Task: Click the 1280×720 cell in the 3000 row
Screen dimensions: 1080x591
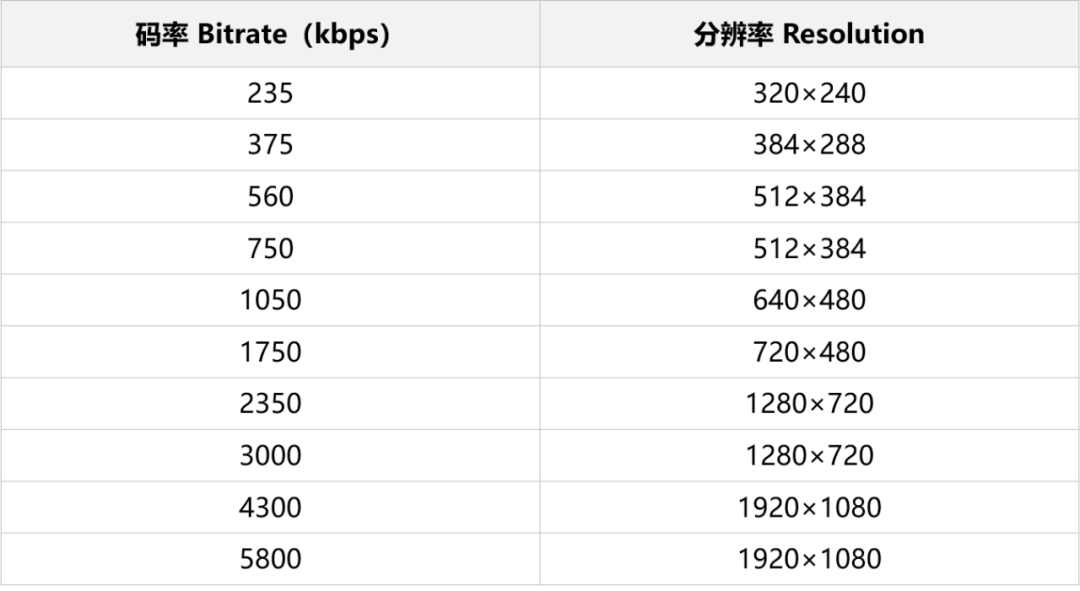Action: 809,456
